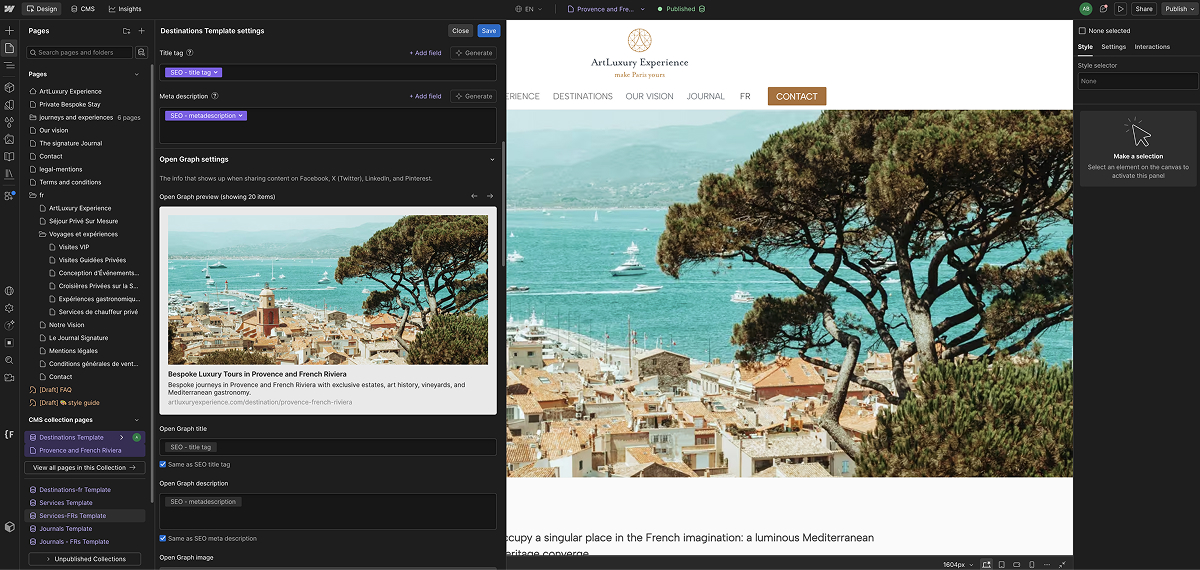The height and width of the screenshot is (570, 1200).
Task: Expand Unpublished Collections
Action: pos(84,559)
